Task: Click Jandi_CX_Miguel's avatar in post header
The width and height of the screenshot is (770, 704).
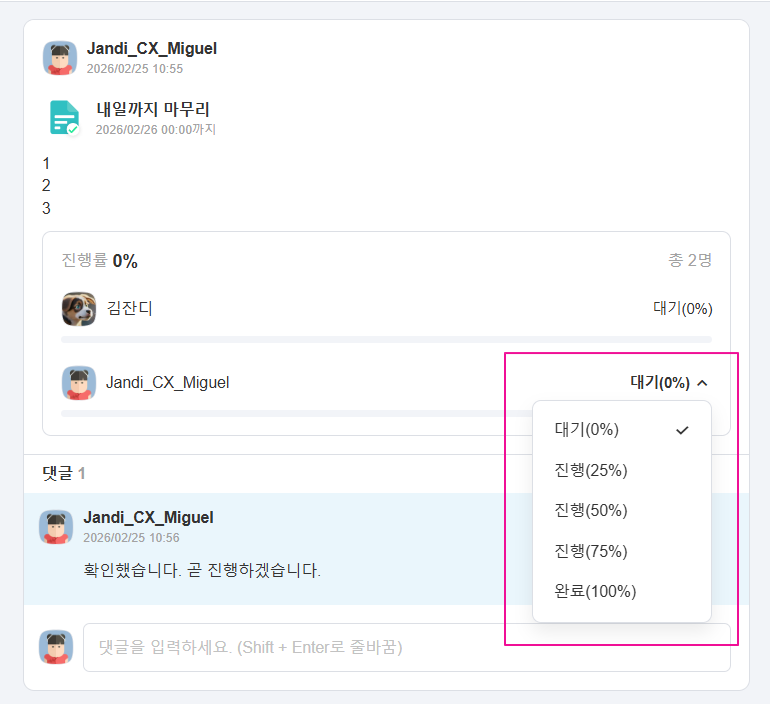Action: coord(60,58)
